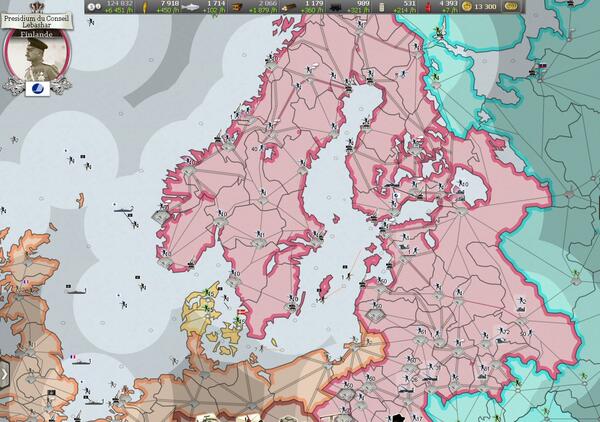This screenshot has width=600, height=422.
Task: Click the 1 714 fish amount
Action: coord(216,3)
